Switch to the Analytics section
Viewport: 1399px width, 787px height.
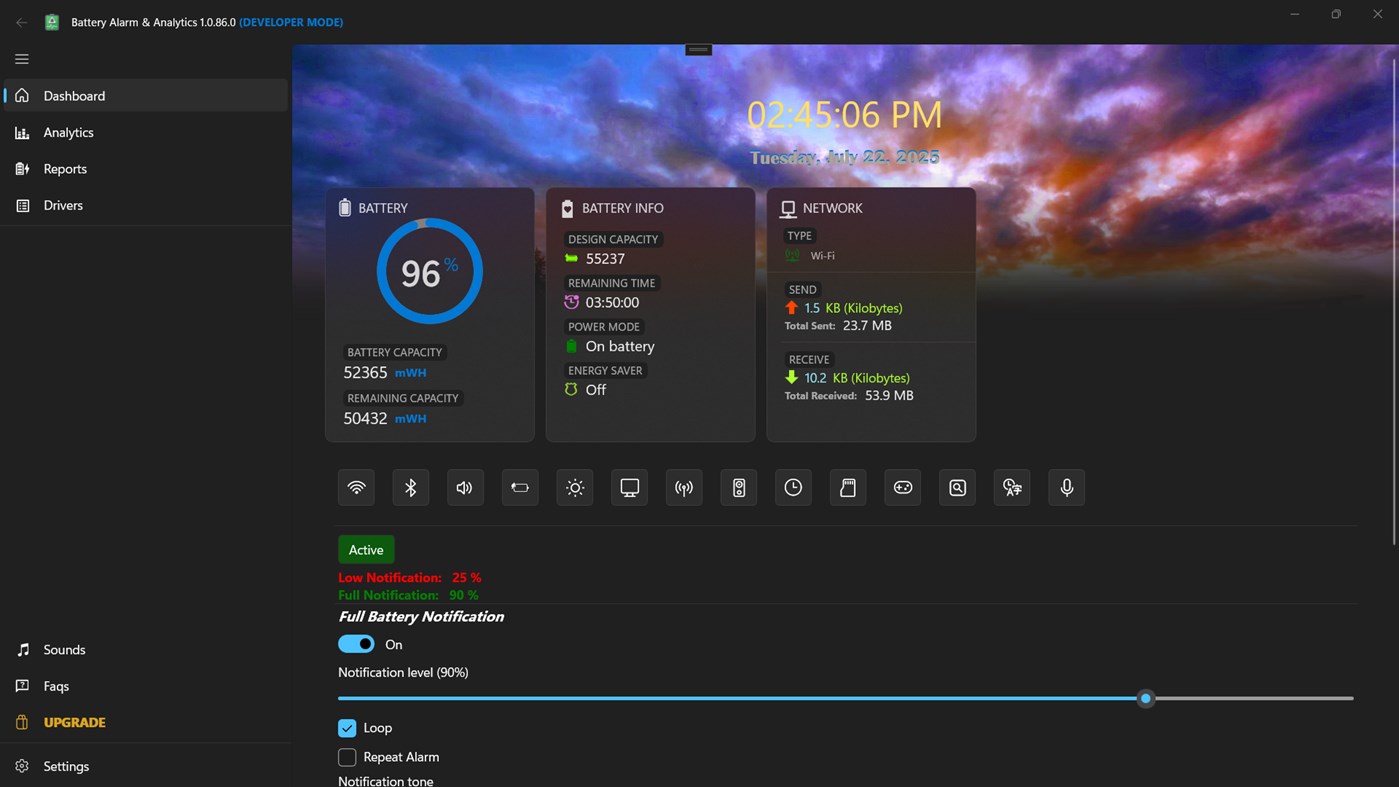pos(68,132)
